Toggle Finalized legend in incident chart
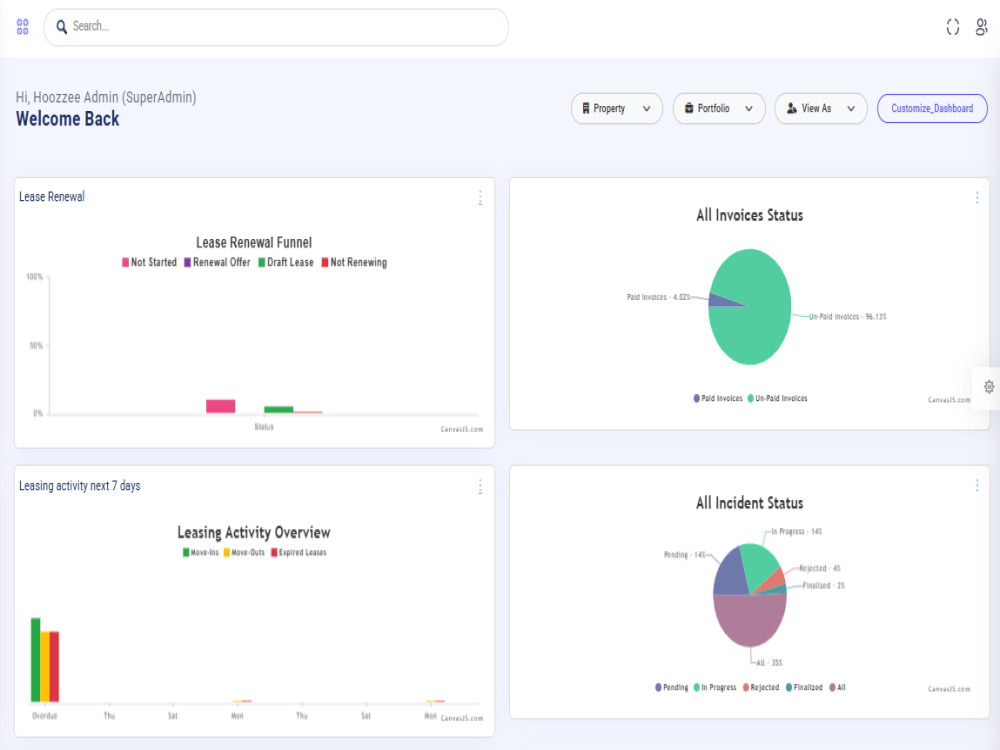 804,687
